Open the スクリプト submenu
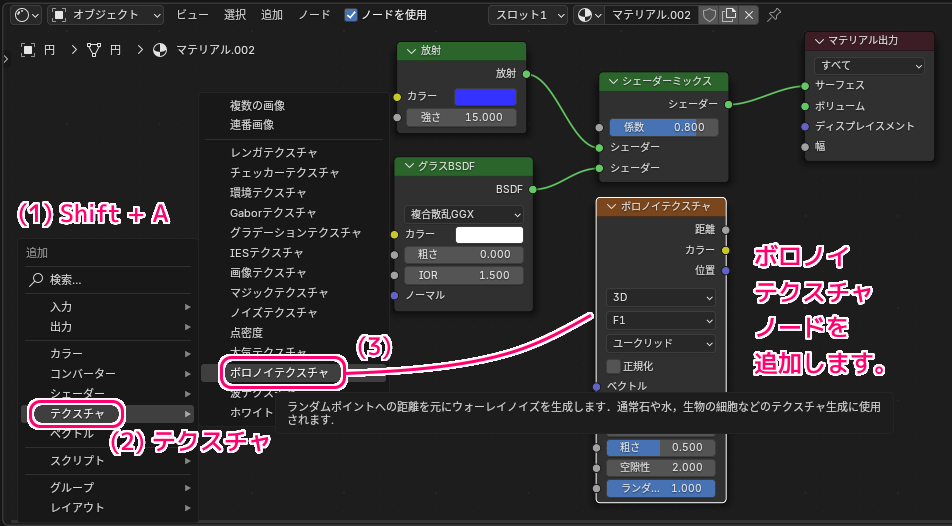952x526 pixels. [x=108, y=460]
